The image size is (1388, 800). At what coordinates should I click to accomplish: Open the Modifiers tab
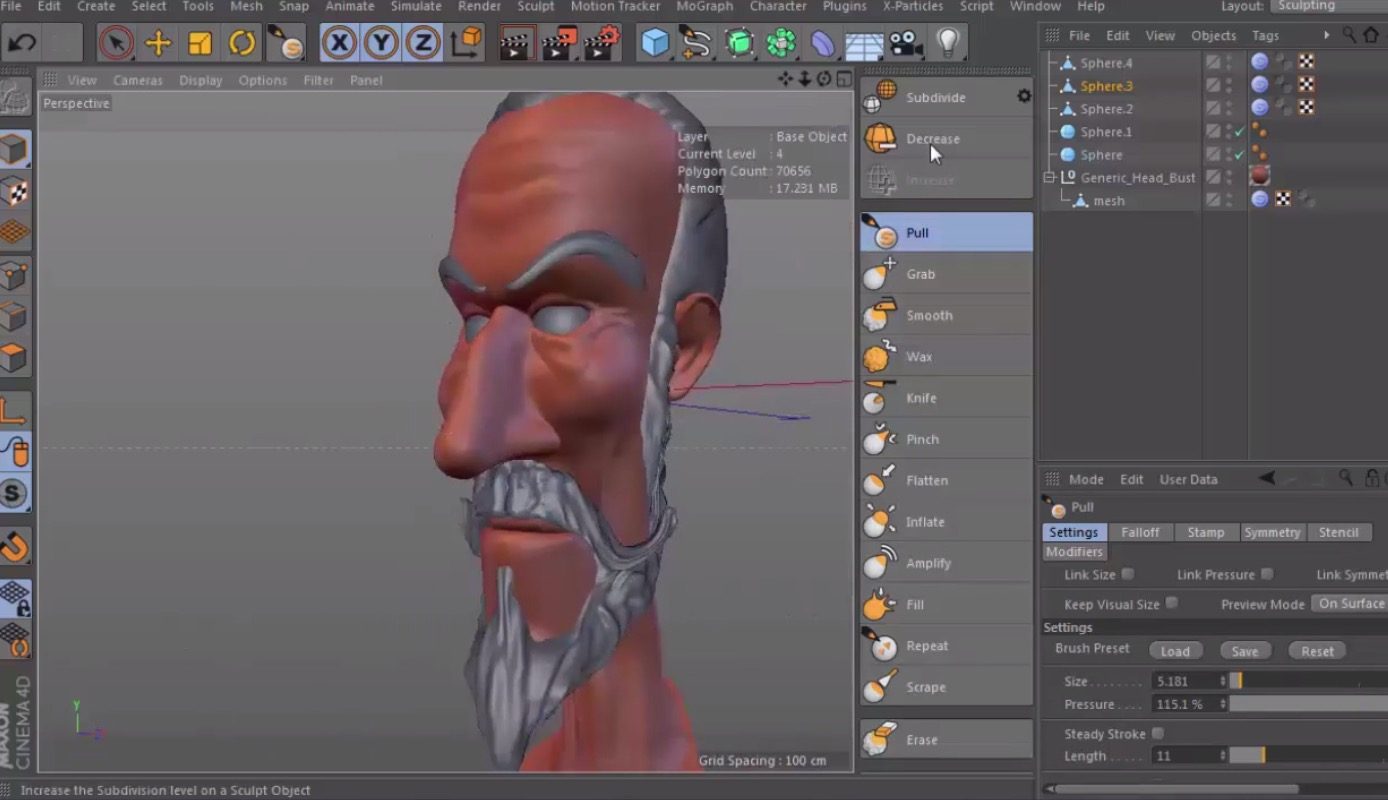tap(1074, 552)
